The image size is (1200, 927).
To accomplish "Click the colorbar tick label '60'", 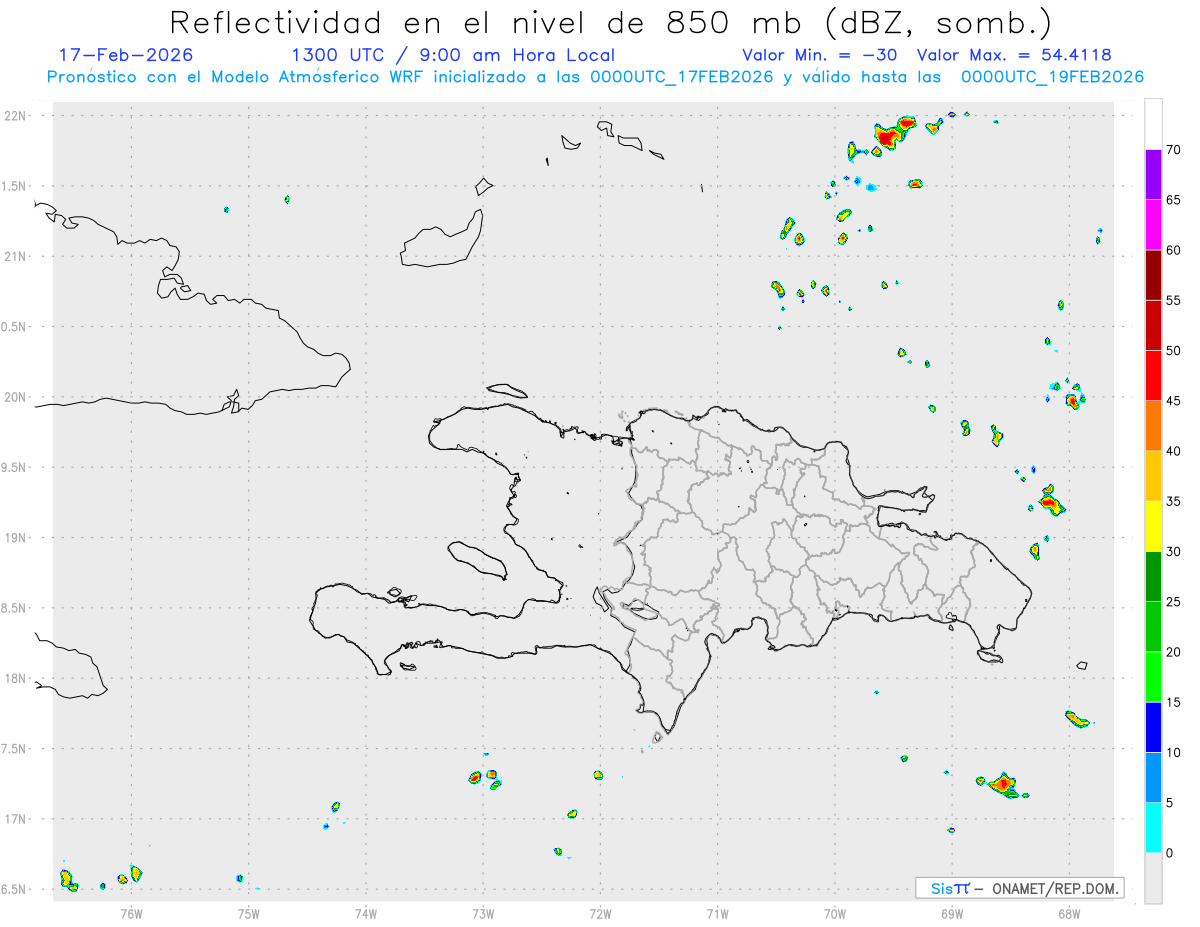I will pos(1173,250).
